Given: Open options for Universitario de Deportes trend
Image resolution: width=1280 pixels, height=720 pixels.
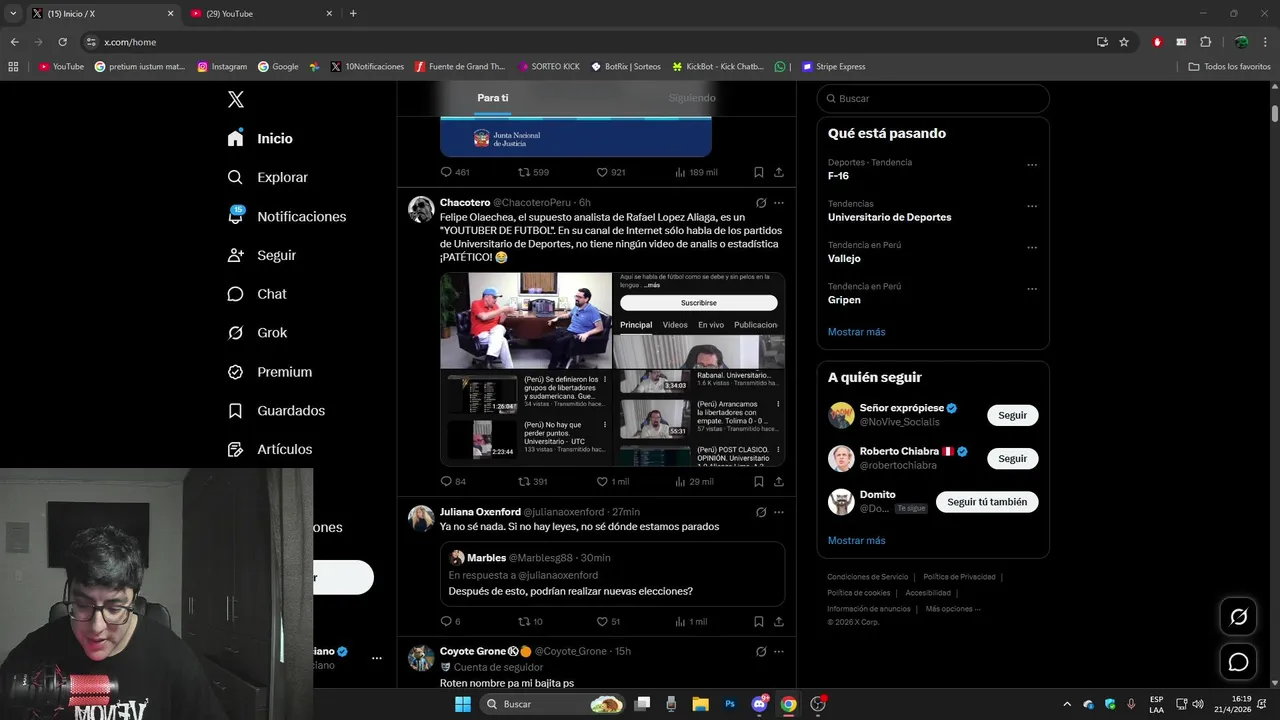Looking at the screenshot, I should pos(1032,206).
